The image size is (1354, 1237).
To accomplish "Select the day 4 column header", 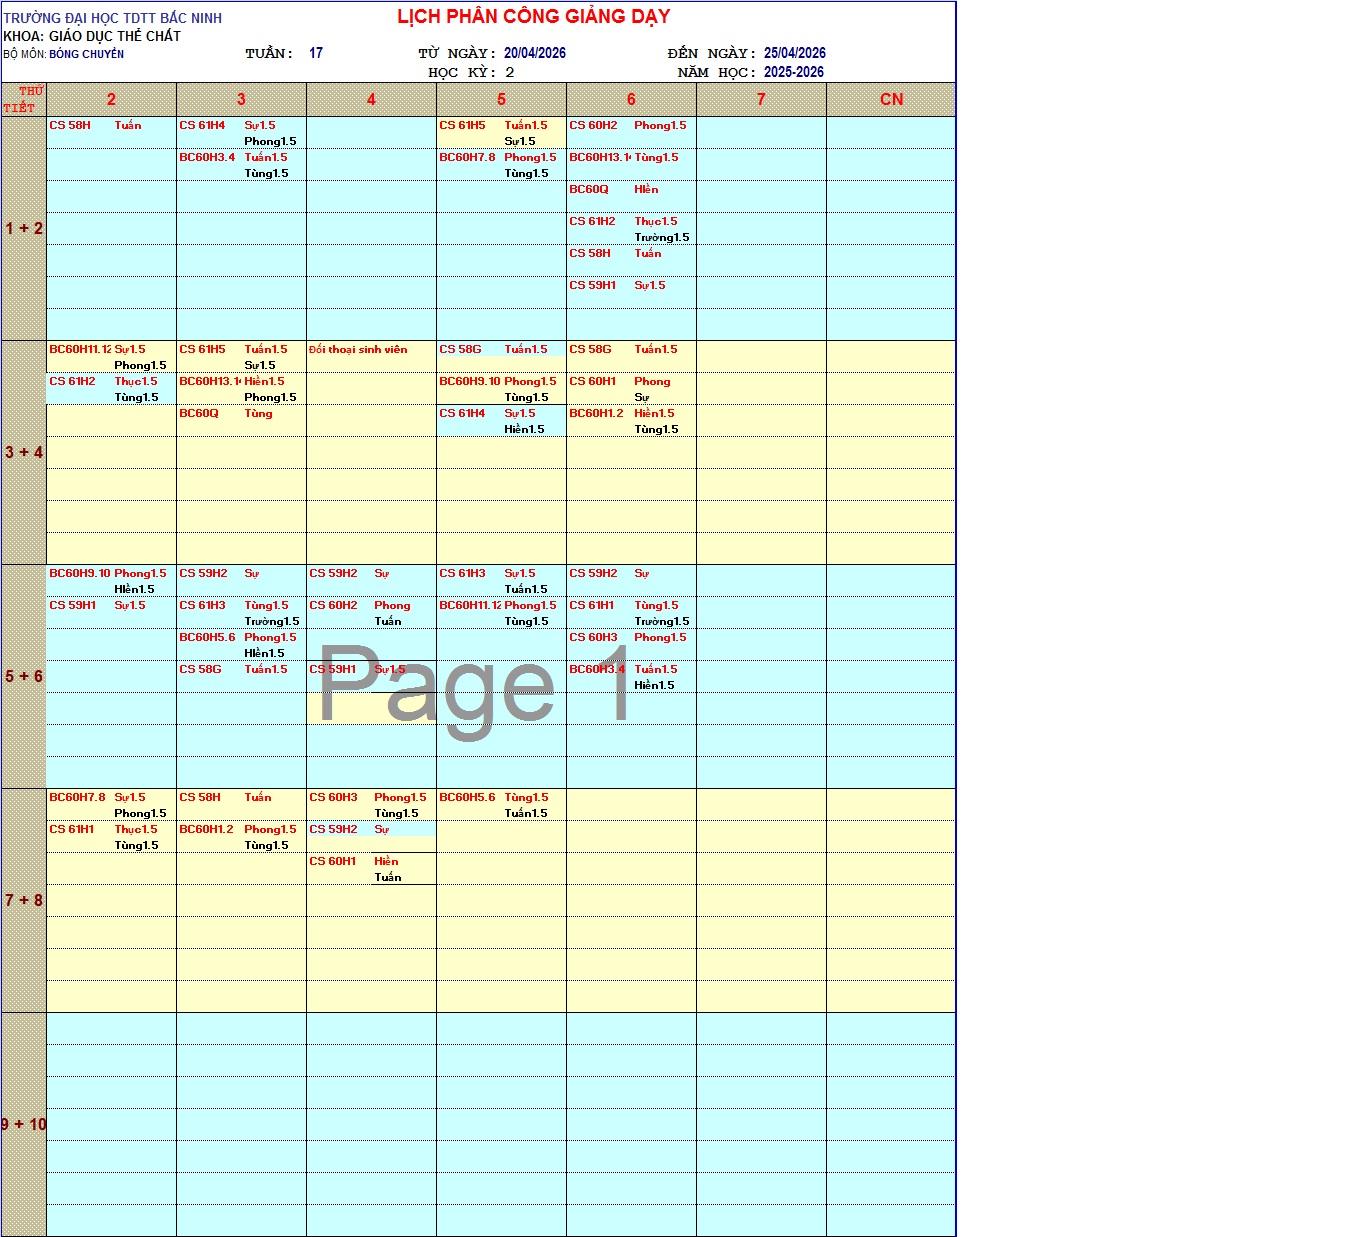I will pos(371,99).
